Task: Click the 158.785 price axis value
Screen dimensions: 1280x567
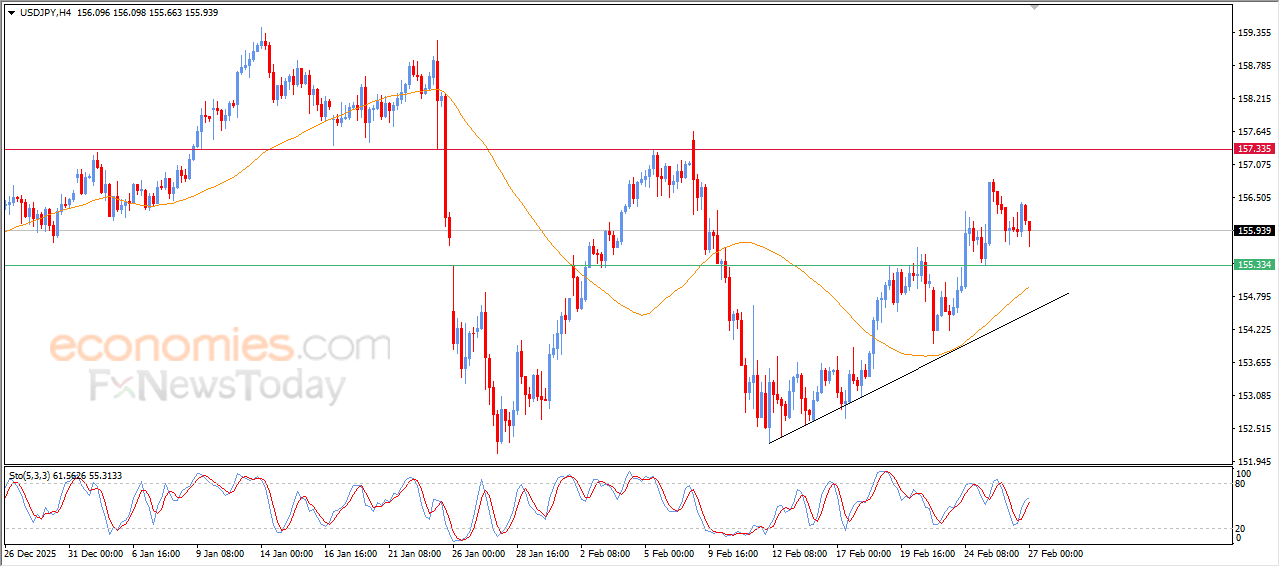Action: [1253, 66]
